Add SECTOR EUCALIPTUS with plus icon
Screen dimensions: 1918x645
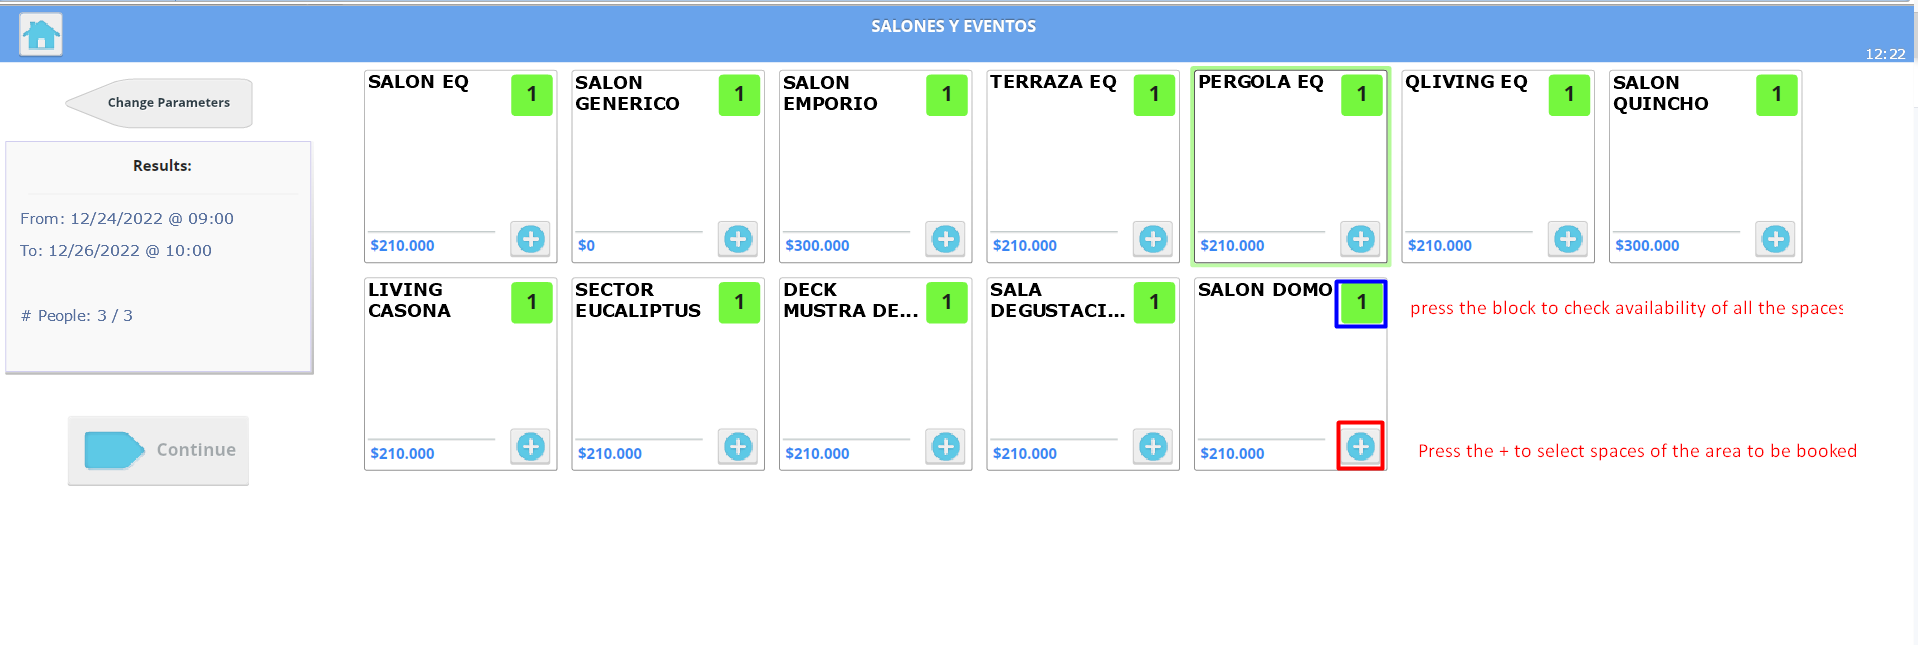[x=738, y=446]
